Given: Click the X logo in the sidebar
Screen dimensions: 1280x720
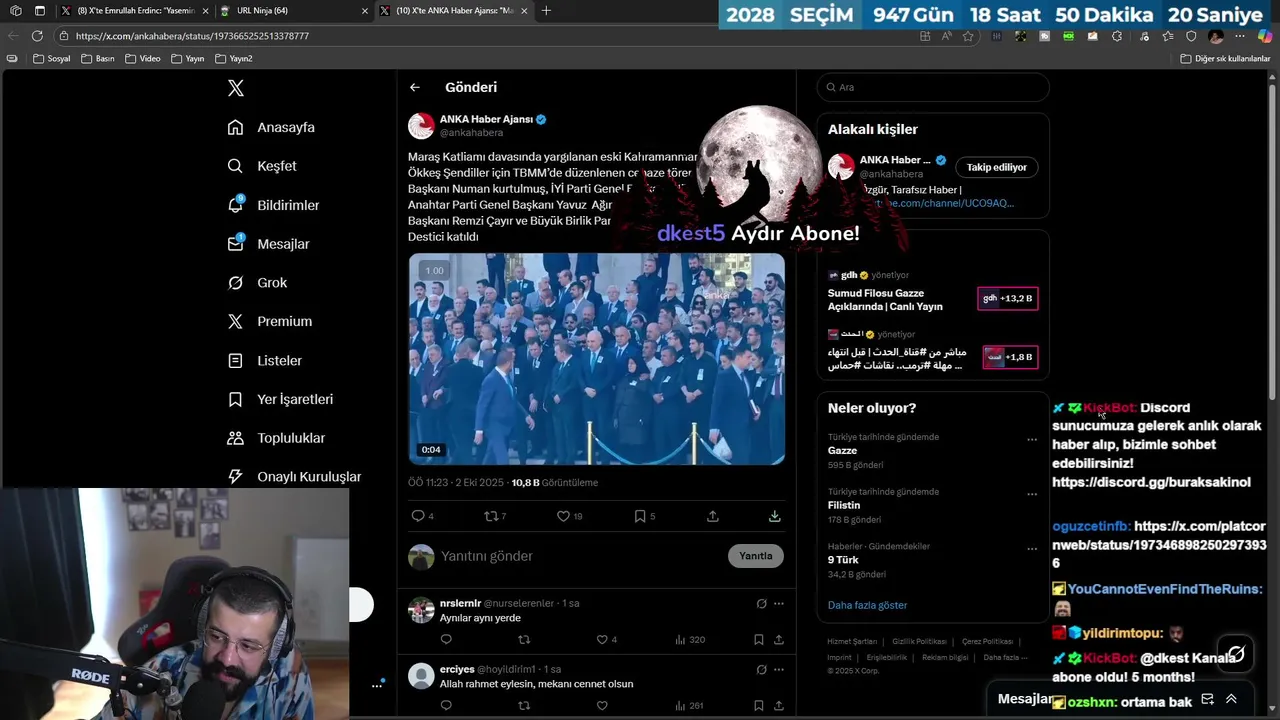Looking at the screenshot, I should tap(236, 88).
